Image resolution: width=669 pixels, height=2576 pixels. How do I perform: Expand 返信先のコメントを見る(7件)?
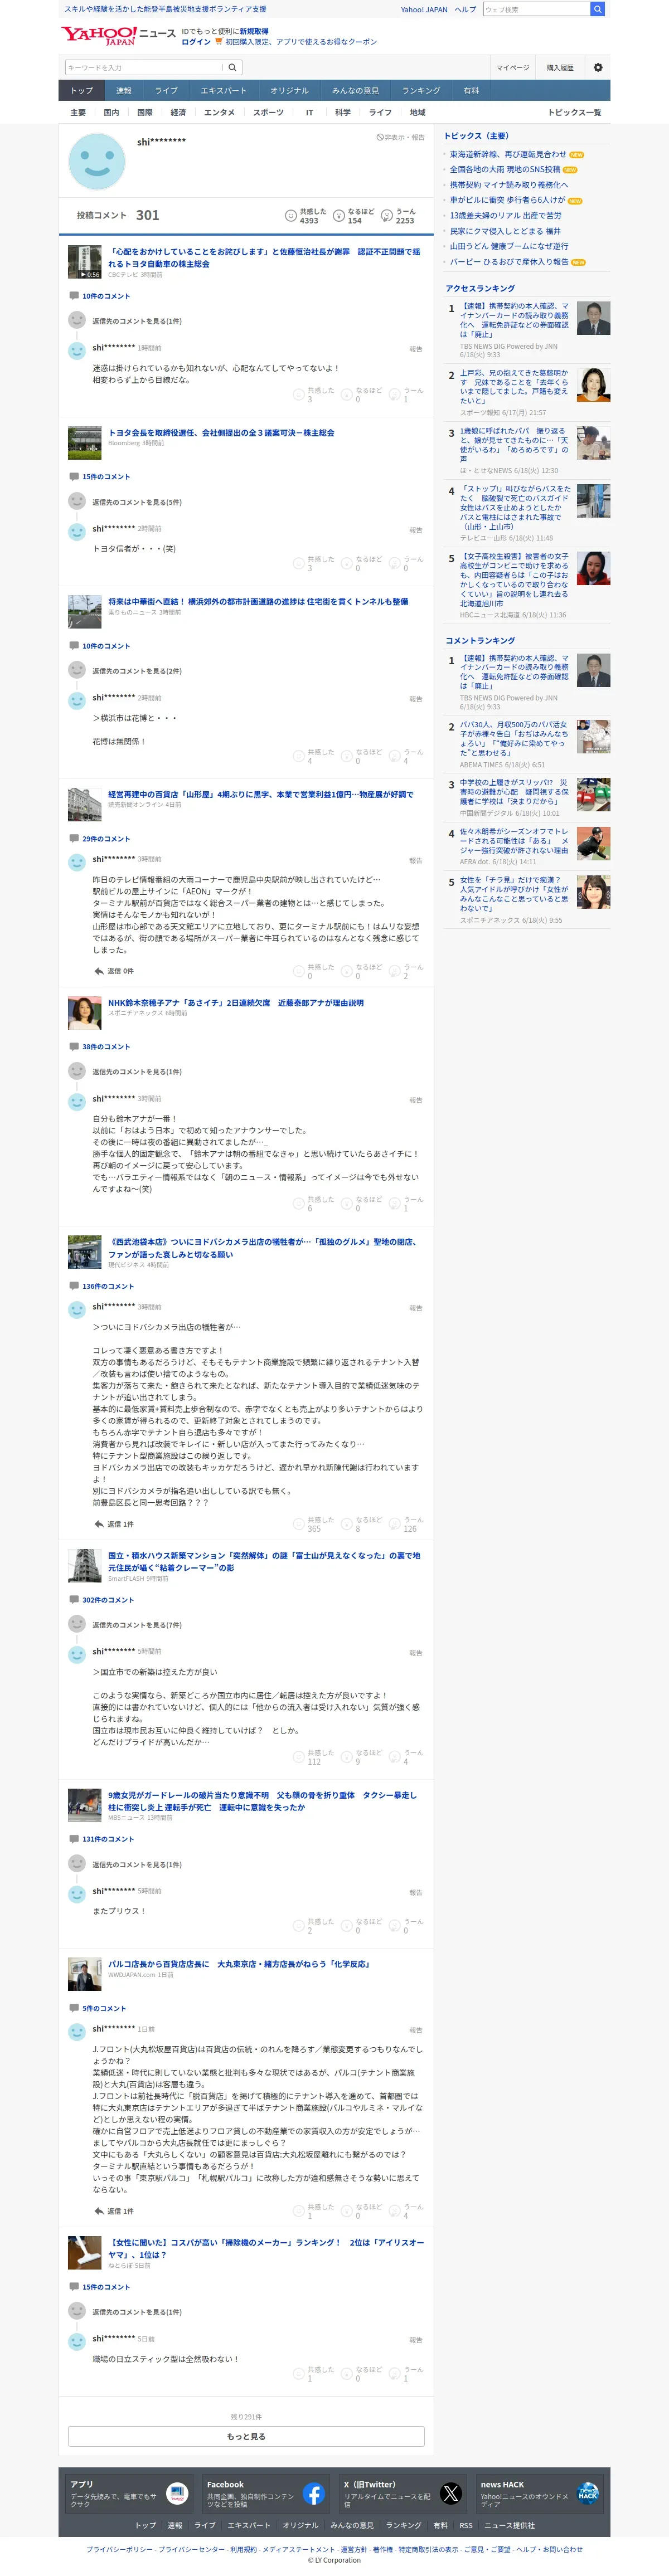tap(137, 1625)
